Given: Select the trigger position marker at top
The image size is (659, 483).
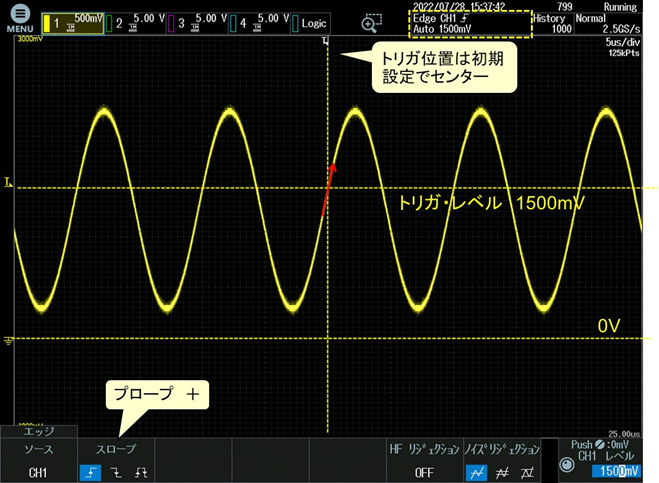Looking at the screenshot, I should click(326, 41).
